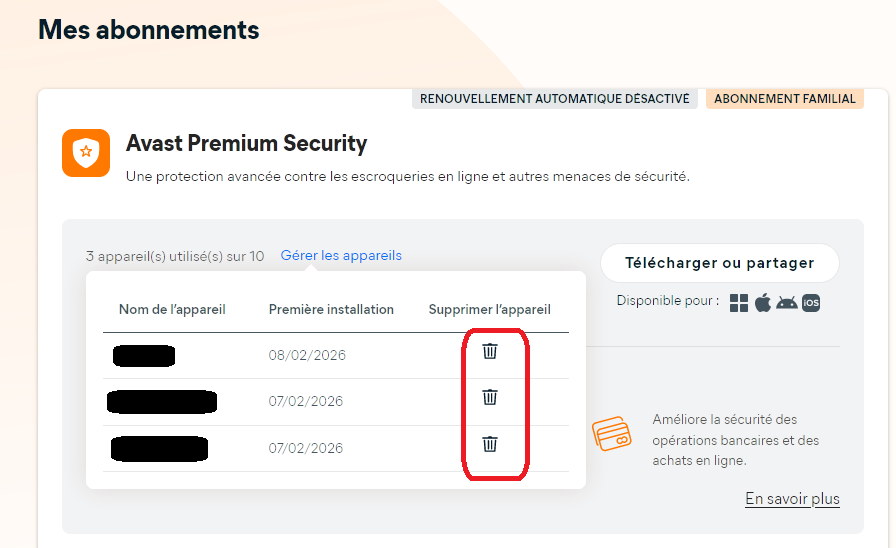Click the Supprimer l'appareil column header
Image resolution: width=896 pixels, height=548 pixels.
tap(490, 310)
